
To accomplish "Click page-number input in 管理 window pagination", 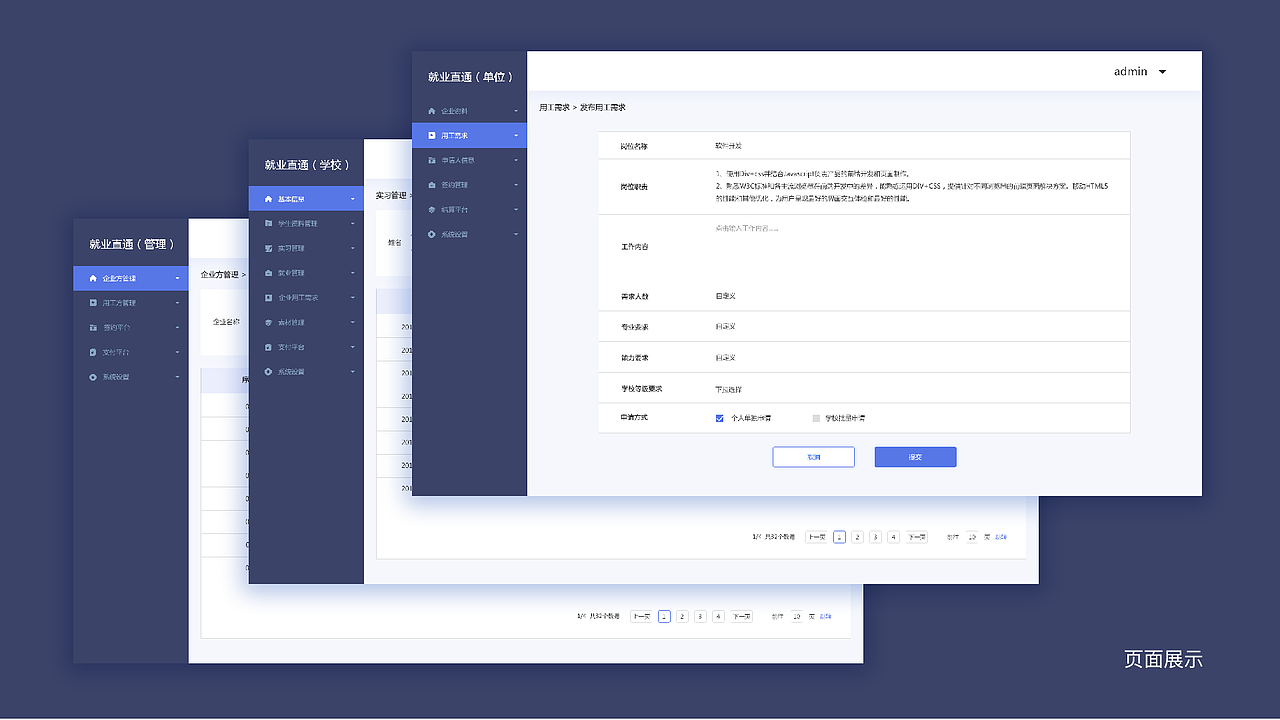I will 797,617.
